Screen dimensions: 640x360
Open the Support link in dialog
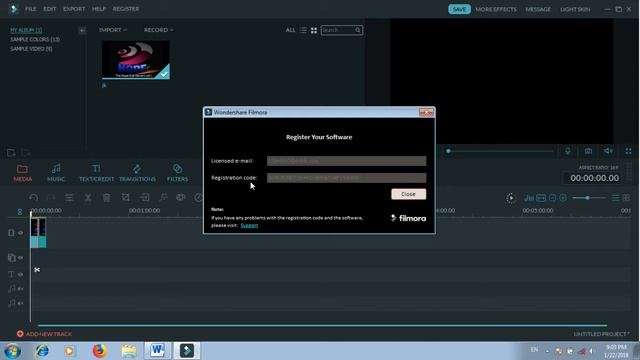pyautogui.click(x=249, y=225)
